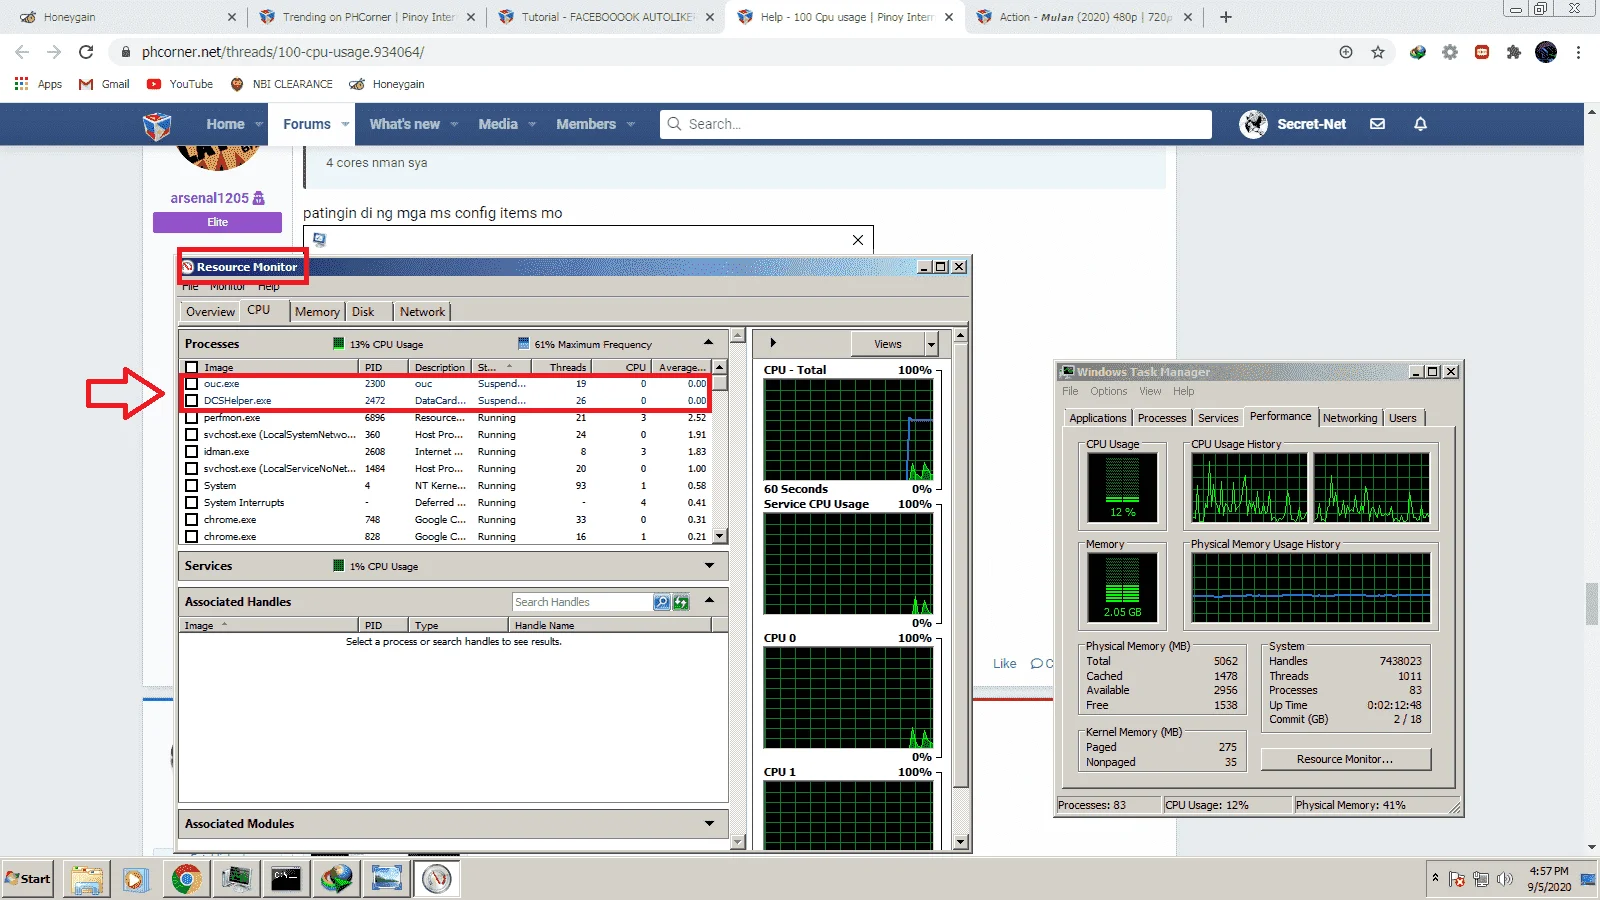The width and height of the screenshot is (1600, 900).
Task: Open the Forums menu dropdown arrow
Action: click(345, 125)
